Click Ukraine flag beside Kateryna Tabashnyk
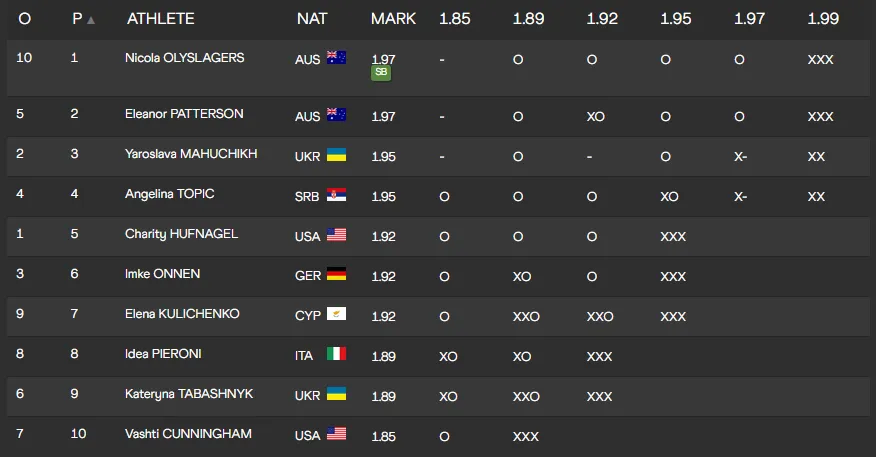 pos(336,395)
